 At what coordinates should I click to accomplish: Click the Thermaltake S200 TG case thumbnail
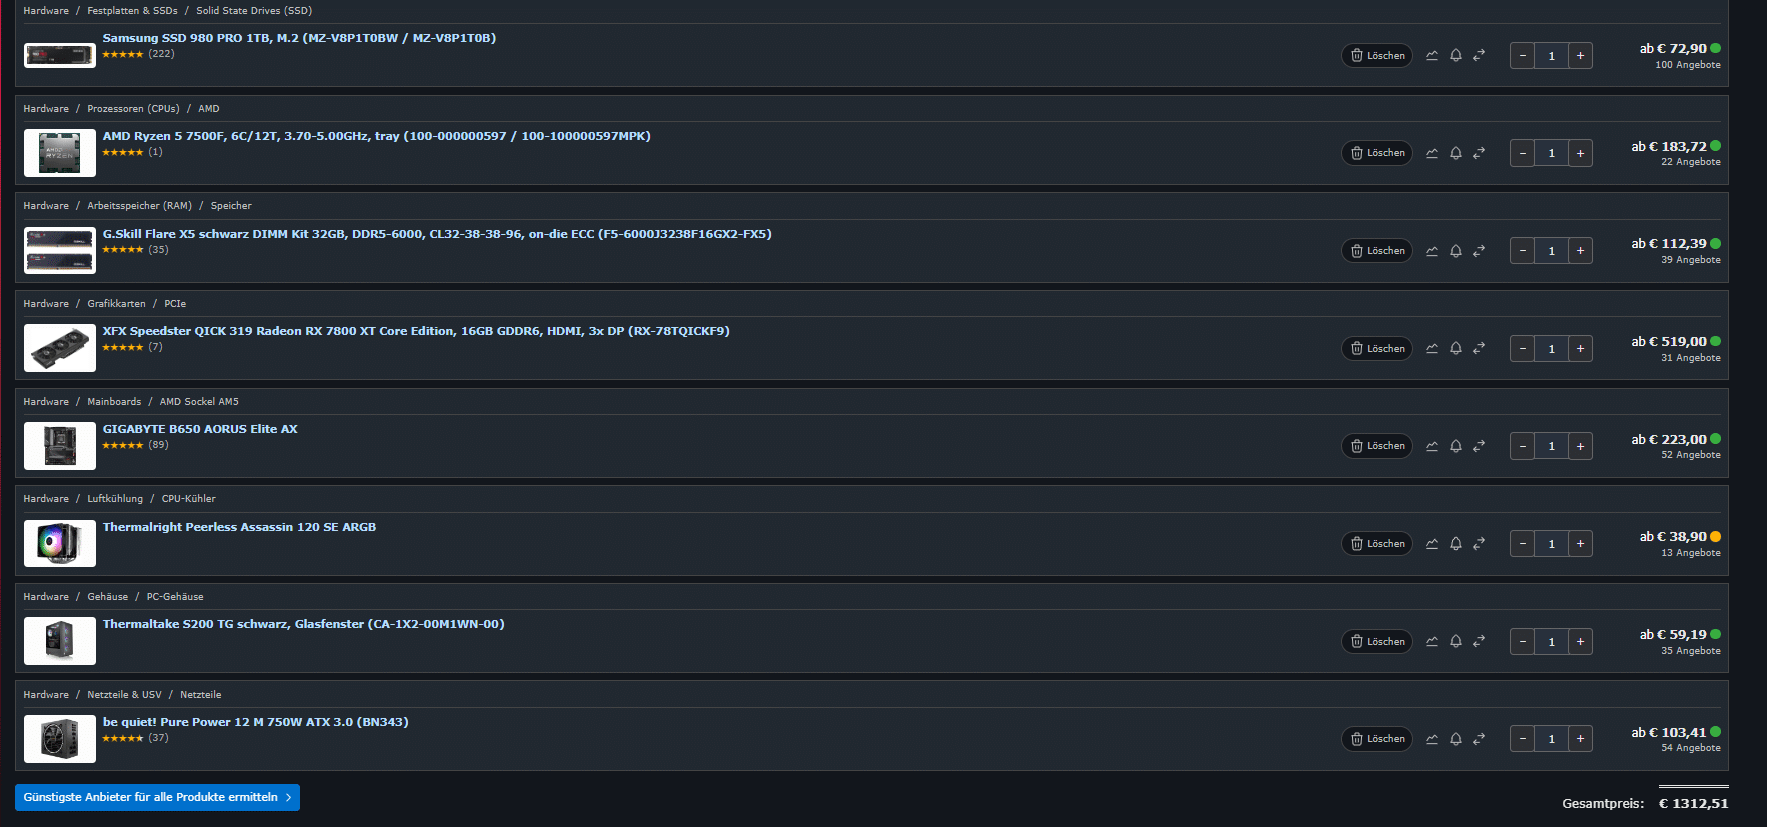pos(60,641)
